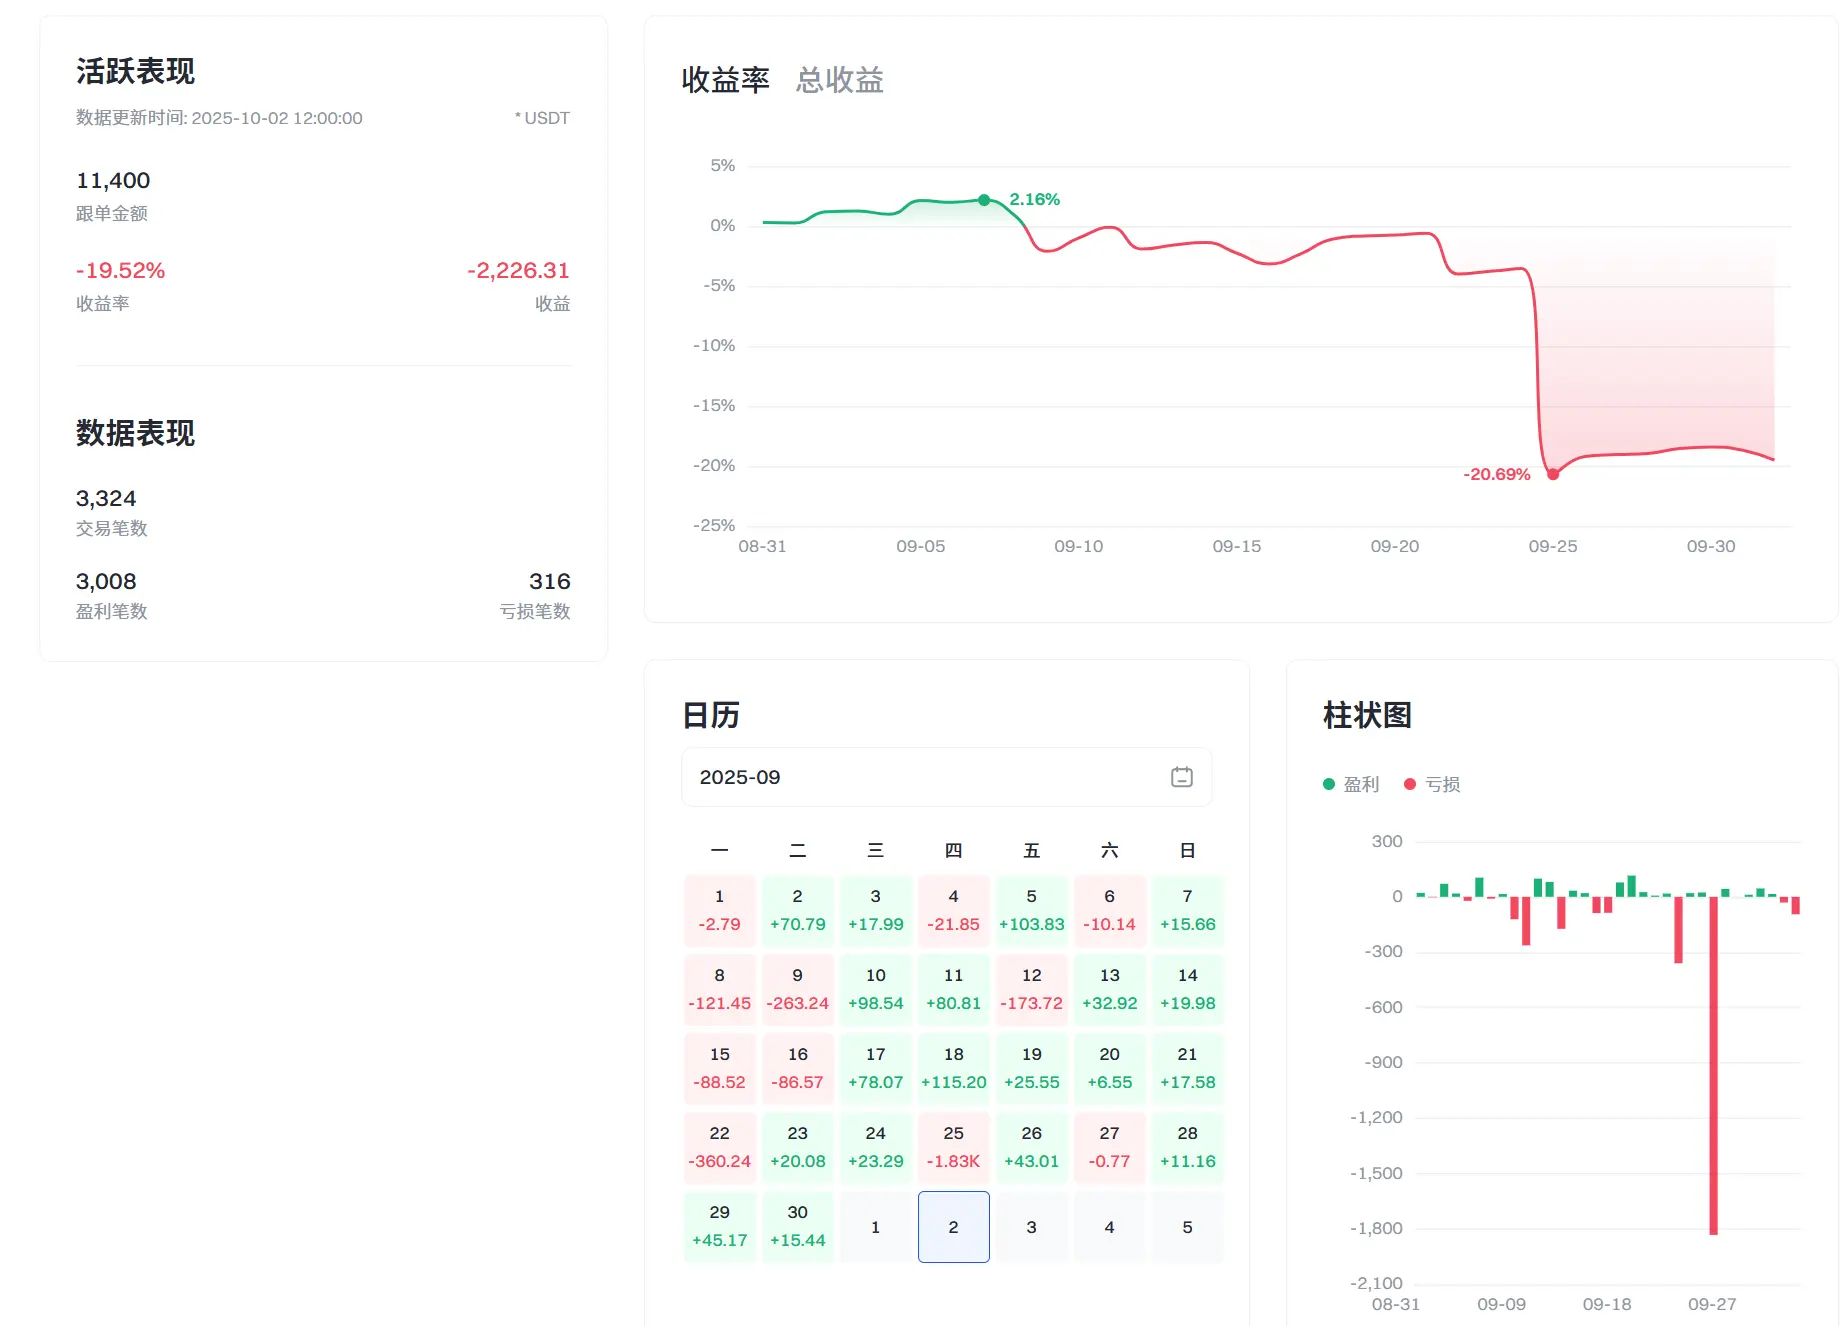Select September 16 cell showing -86.57
This screenshot has height=1326, width=1848.
point(798,1069)
